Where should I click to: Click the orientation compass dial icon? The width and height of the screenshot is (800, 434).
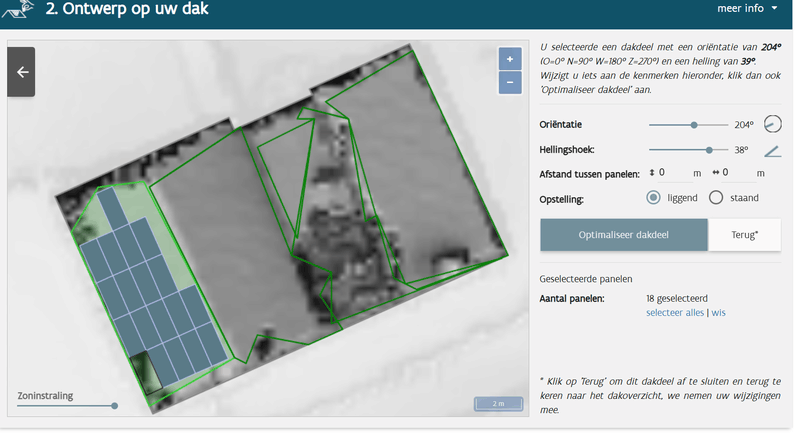click(772, 124)
